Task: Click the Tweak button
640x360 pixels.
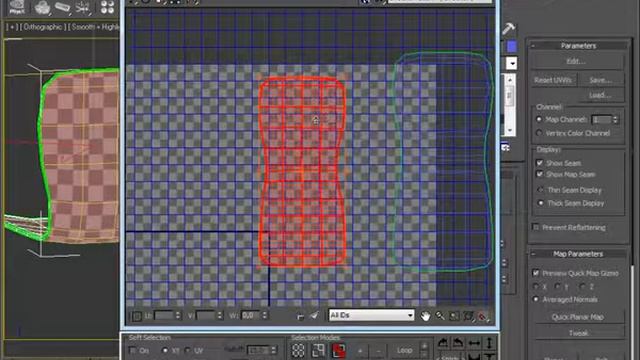Action: pos(579,333)
